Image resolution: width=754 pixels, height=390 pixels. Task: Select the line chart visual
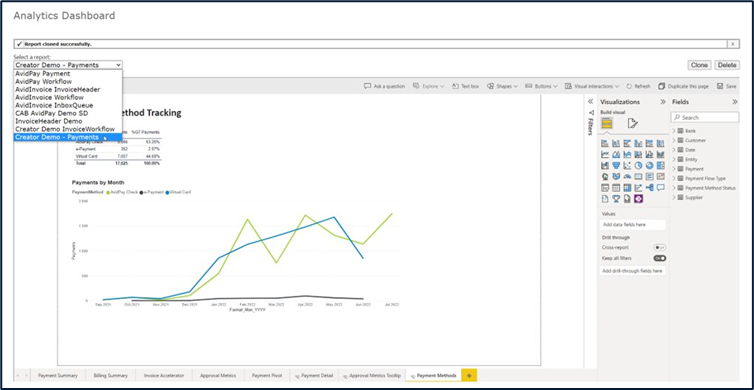pos(605,154)
